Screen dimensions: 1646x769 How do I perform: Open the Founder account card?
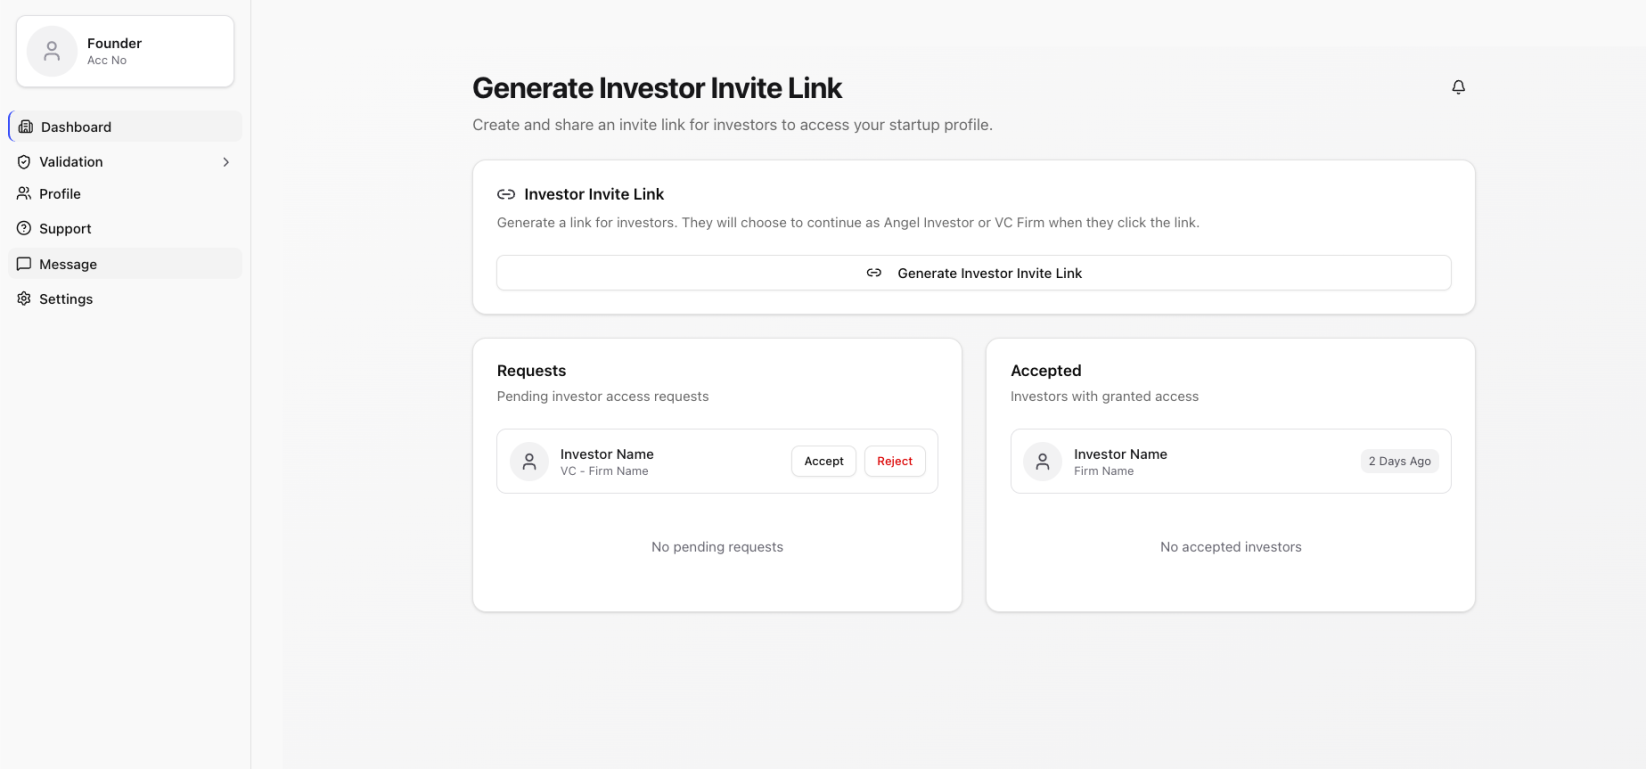pos(125,51)
